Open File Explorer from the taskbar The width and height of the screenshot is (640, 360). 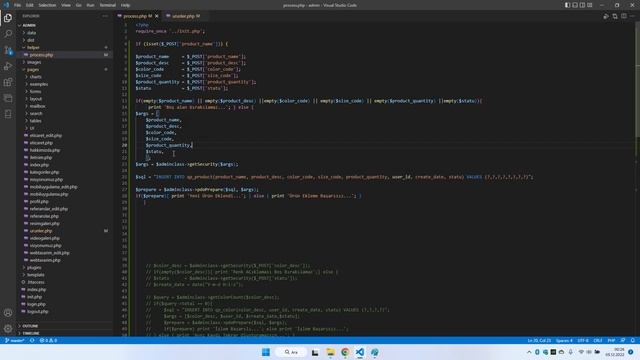[x=330, y=352]
